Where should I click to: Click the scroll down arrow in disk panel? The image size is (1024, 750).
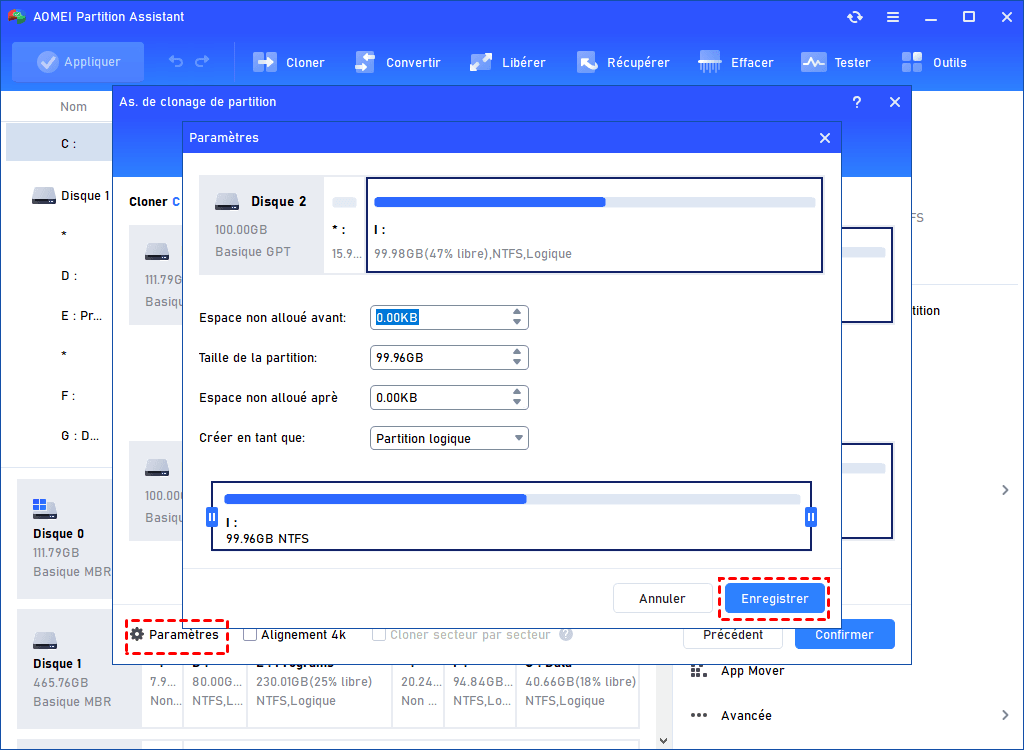664,740
